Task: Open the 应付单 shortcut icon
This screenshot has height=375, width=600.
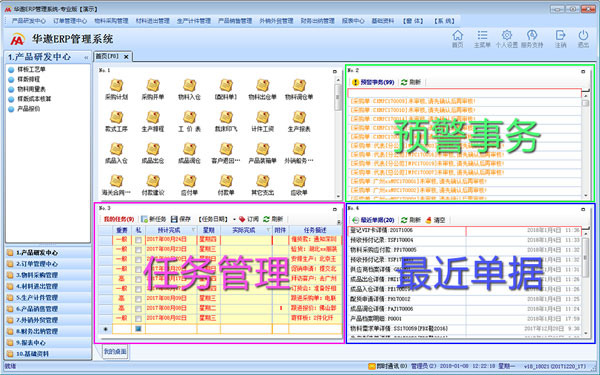Action: (189, 185)
